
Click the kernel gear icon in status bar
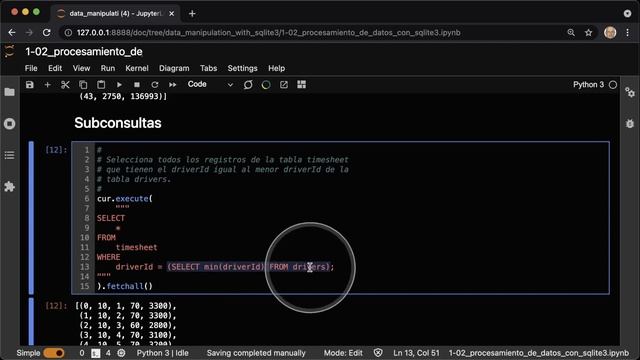pyautogui.click(x=121, y=353)
